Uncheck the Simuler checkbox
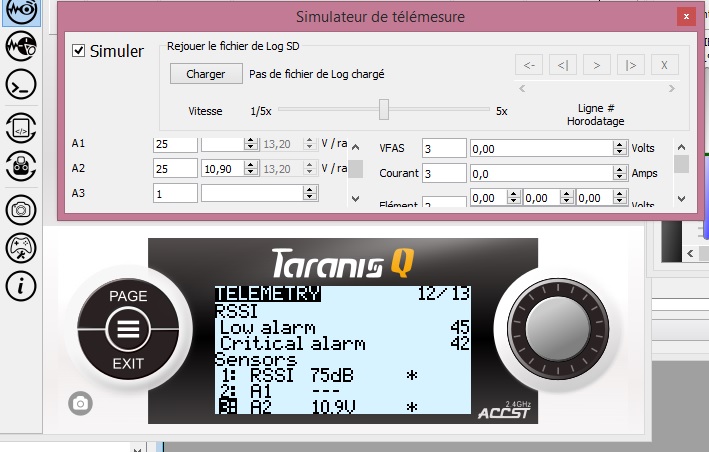 [79, 50]
